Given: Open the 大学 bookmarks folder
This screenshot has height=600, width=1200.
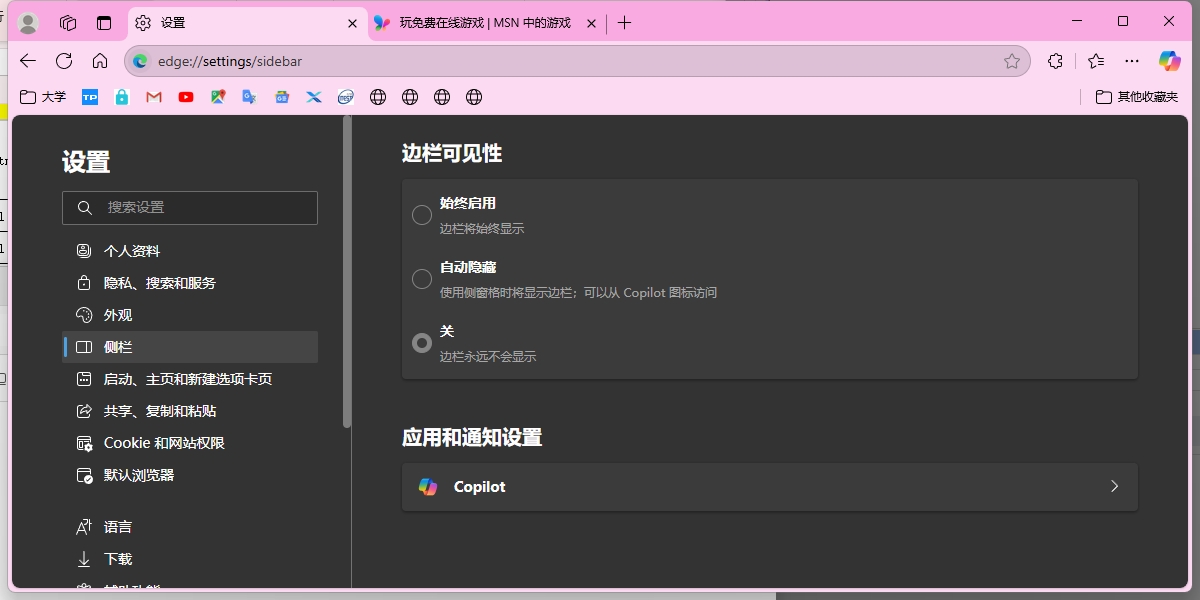Looking at the screenshot, I should (x=44, y=97).
